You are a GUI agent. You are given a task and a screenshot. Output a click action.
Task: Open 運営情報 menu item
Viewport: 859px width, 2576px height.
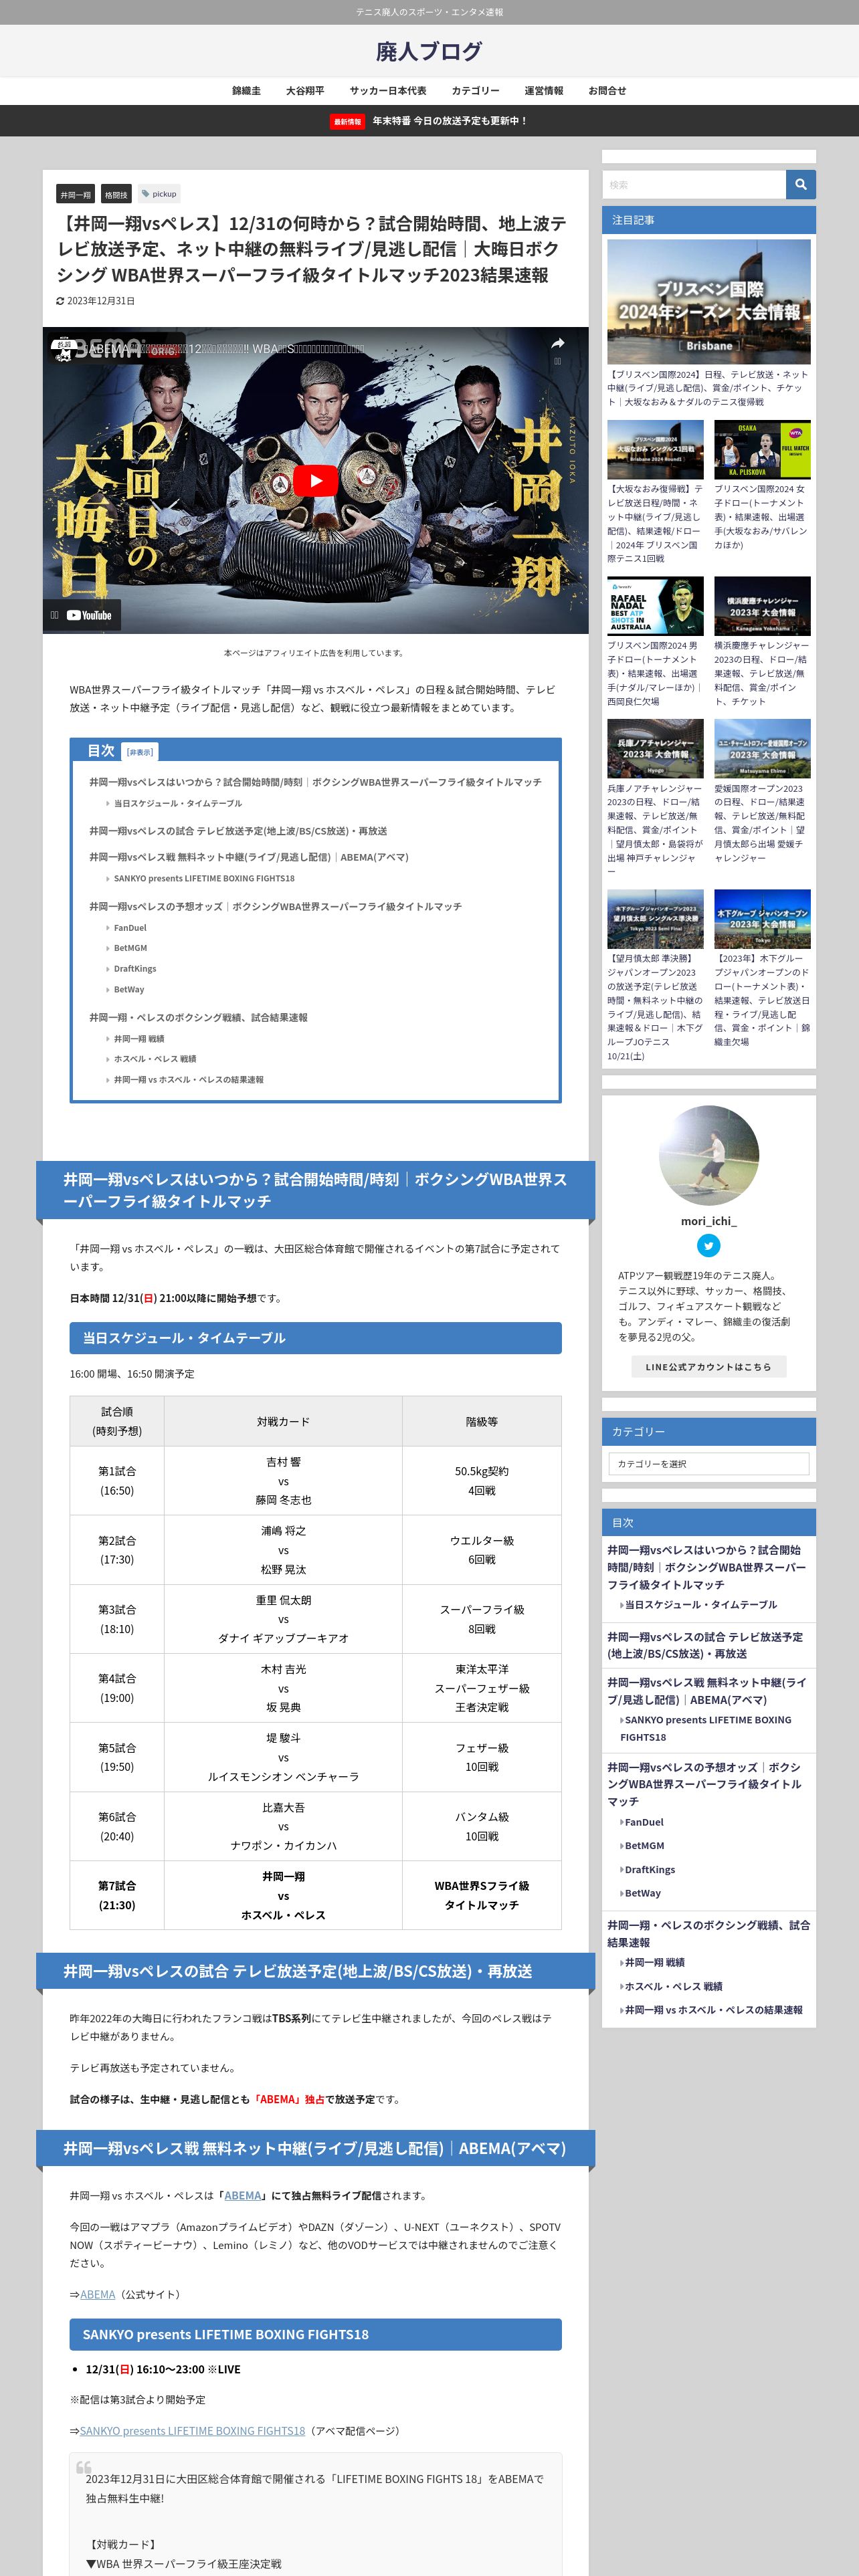[544, 91]
